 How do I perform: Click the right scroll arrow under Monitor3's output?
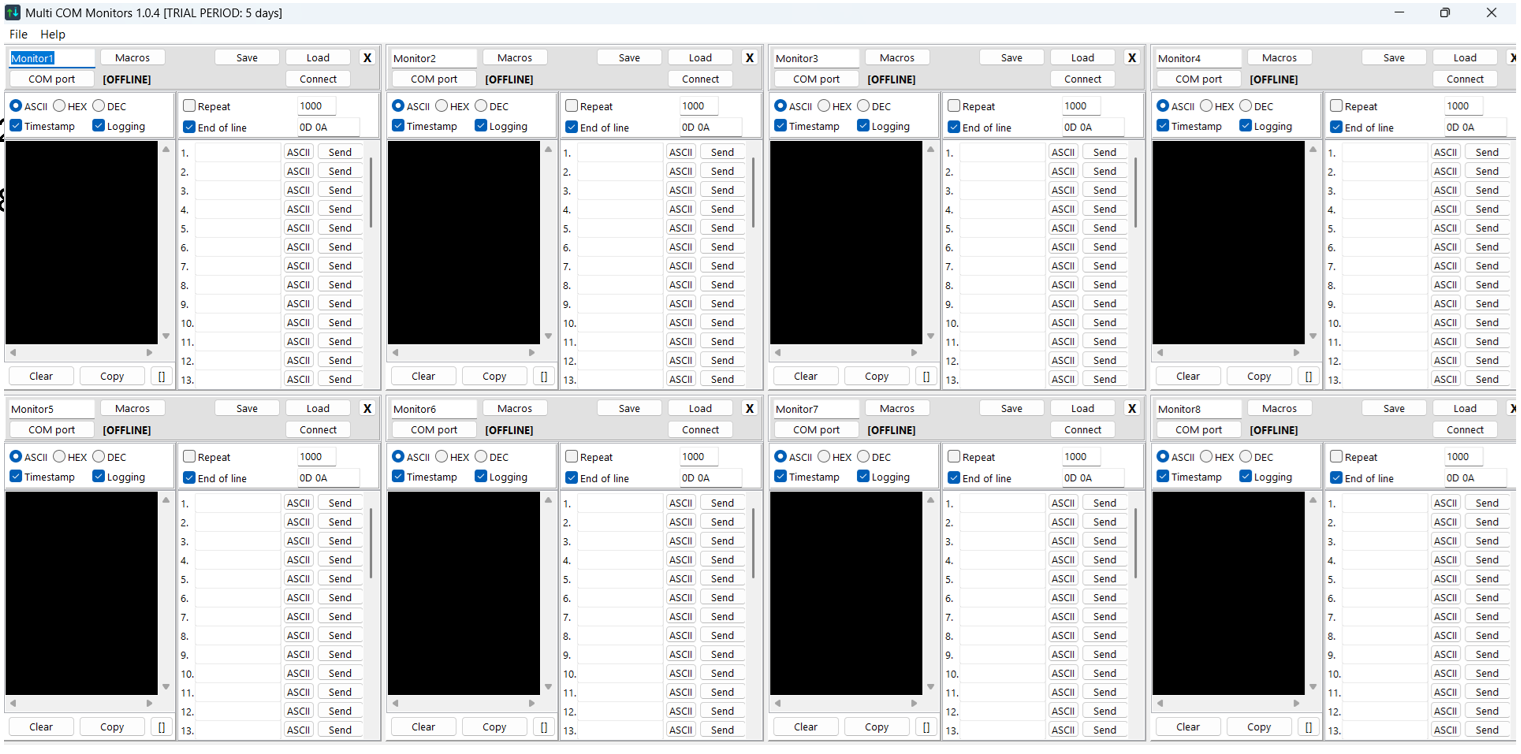click(x=913, y=352)
